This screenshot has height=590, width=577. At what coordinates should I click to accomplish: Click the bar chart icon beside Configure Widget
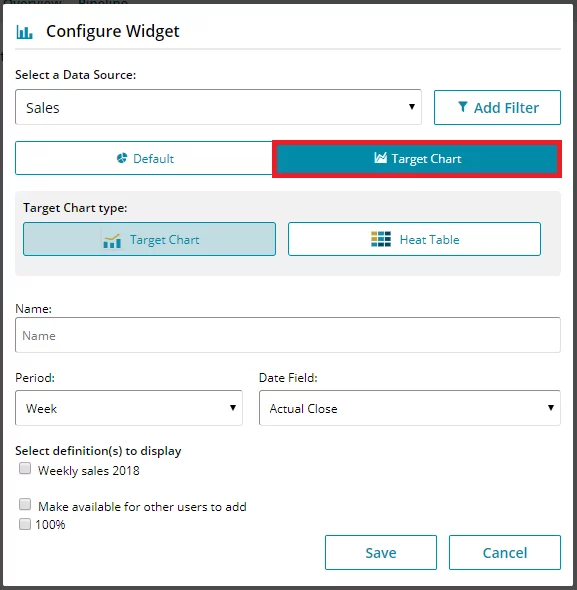[24, 32]
